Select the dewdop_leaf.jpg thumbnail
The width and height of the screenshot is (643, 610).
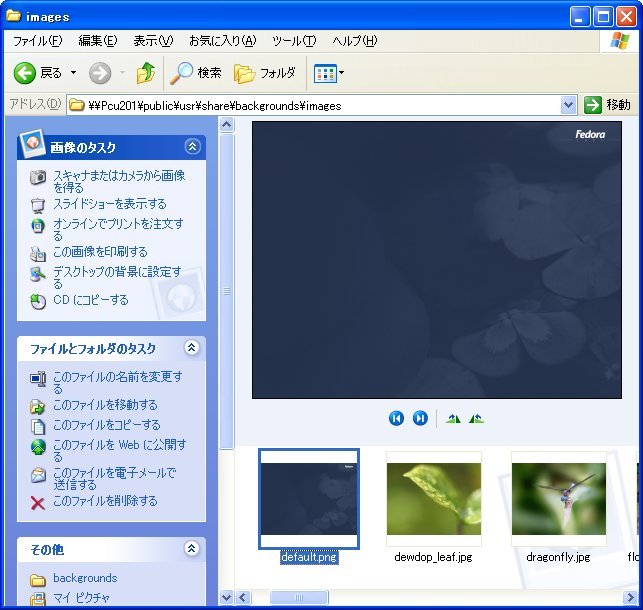[x=434, y=499]
